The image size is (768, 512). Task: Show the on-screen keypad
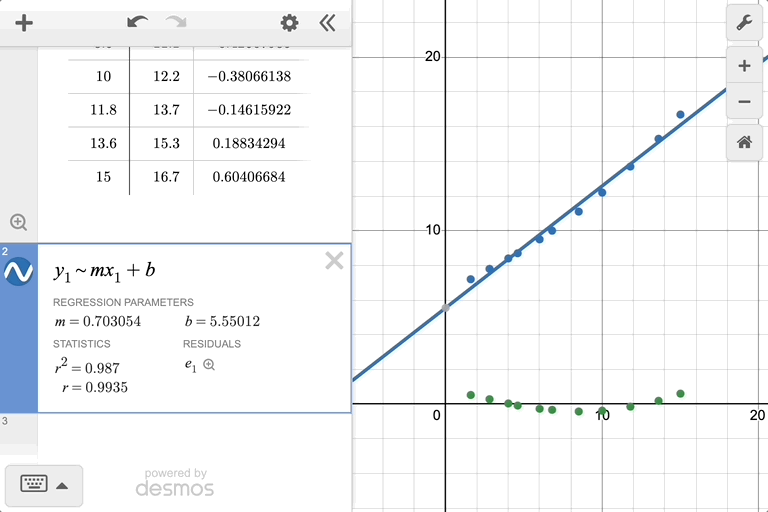[x=34, y=485]
